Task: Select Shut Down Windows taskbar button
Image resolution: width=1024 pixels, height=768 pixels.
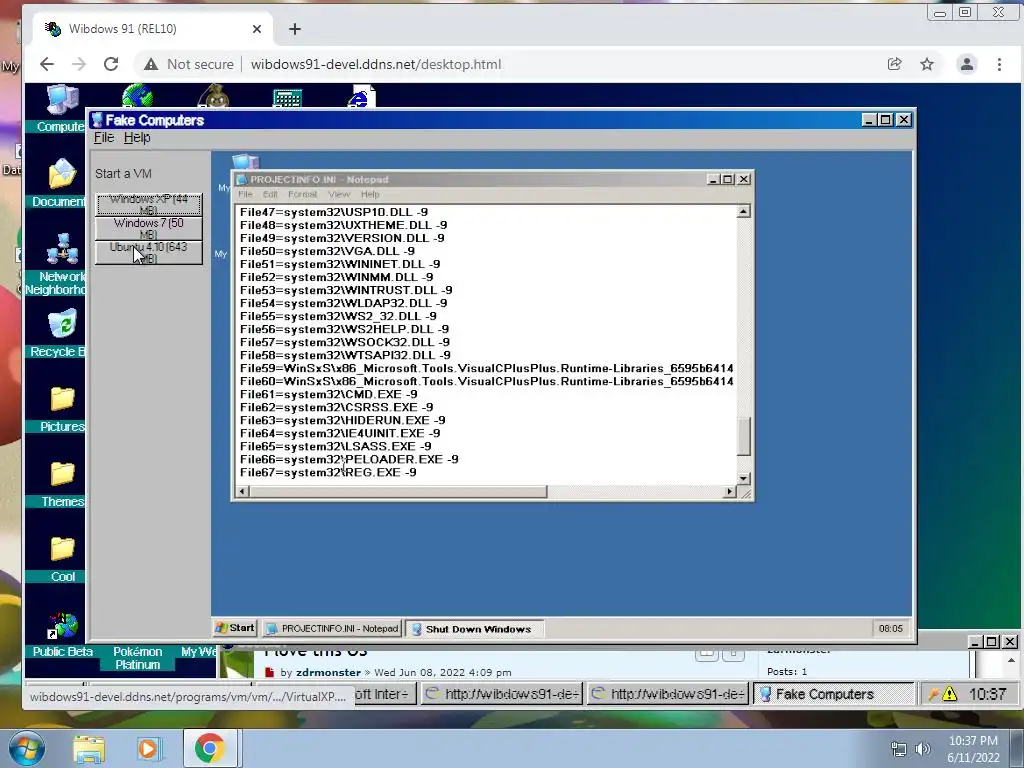Action: (x=475, y=629)
